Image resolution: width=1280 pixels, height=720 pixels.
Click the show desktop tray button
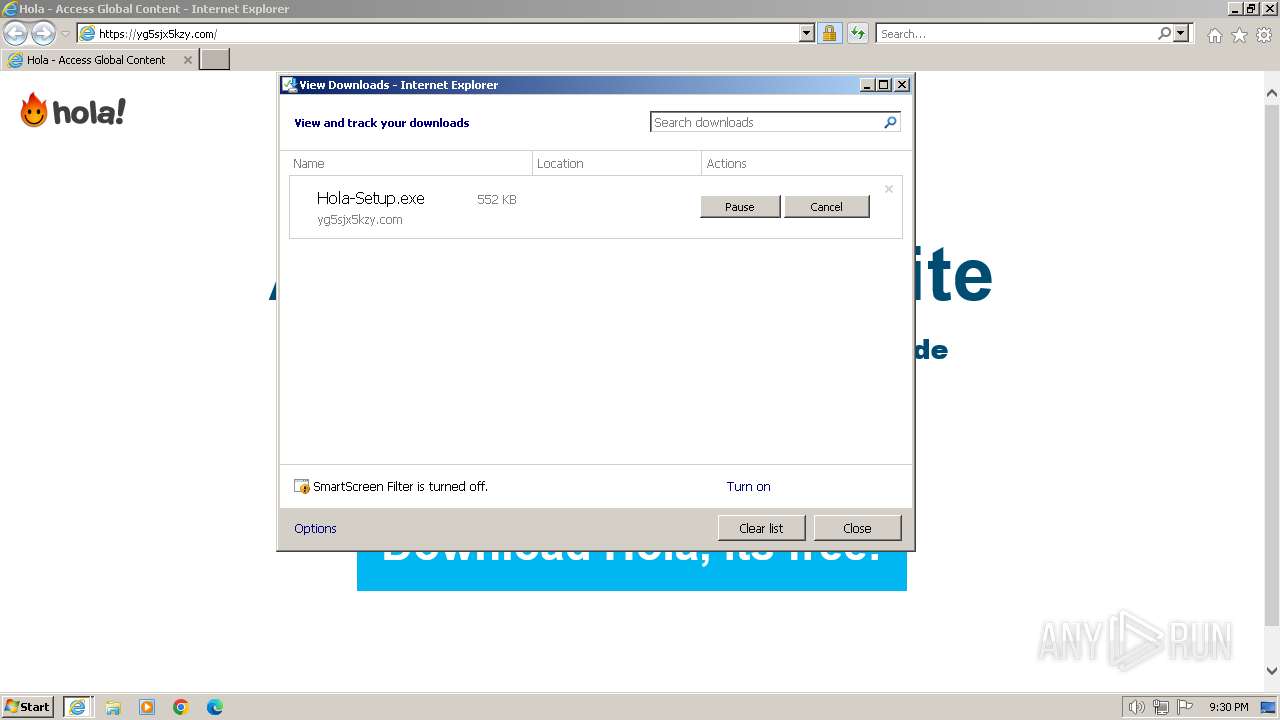1268,707
